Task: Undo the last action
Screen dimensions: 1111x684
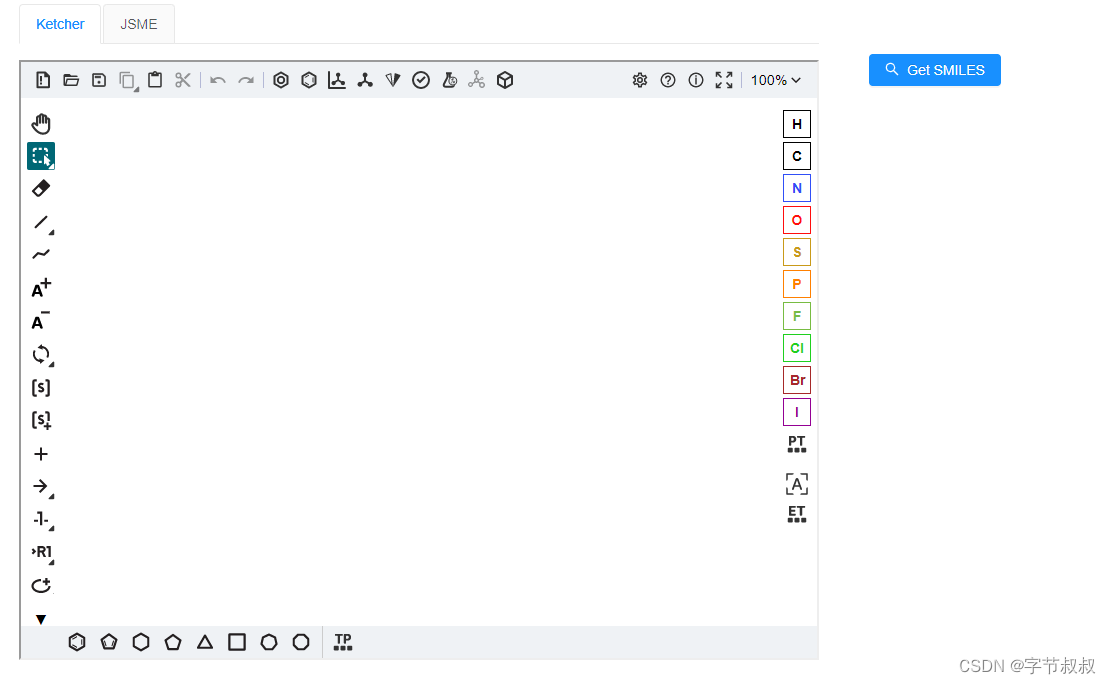Action: [218, 80]
